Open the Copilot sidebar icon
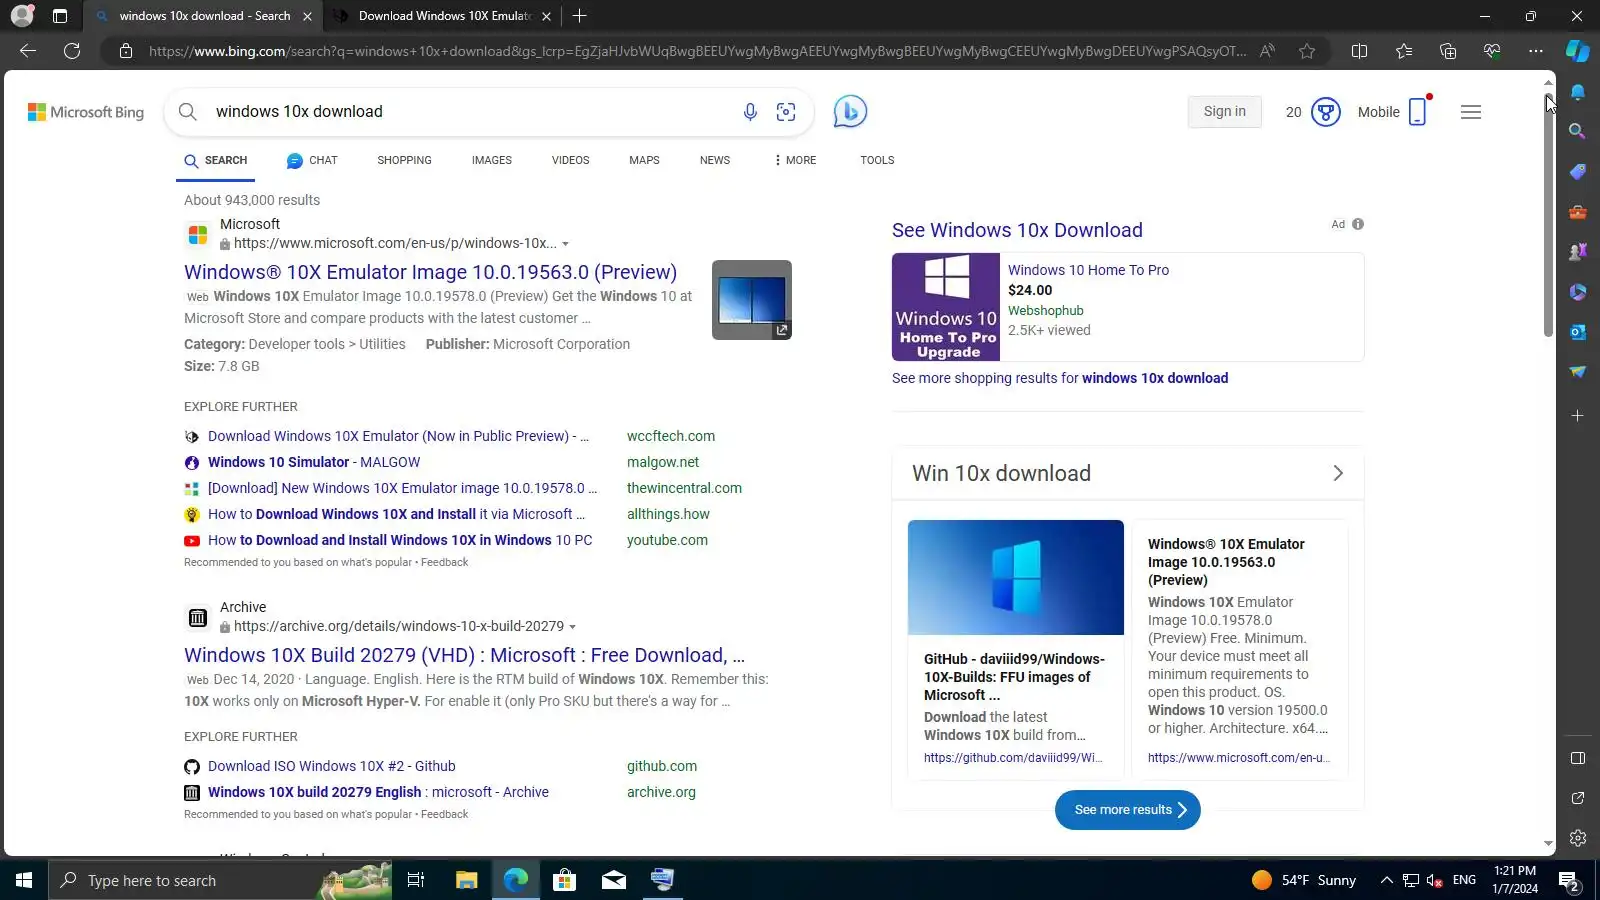The width and height of the screenshot is (1600, 900). [1578, 51]
